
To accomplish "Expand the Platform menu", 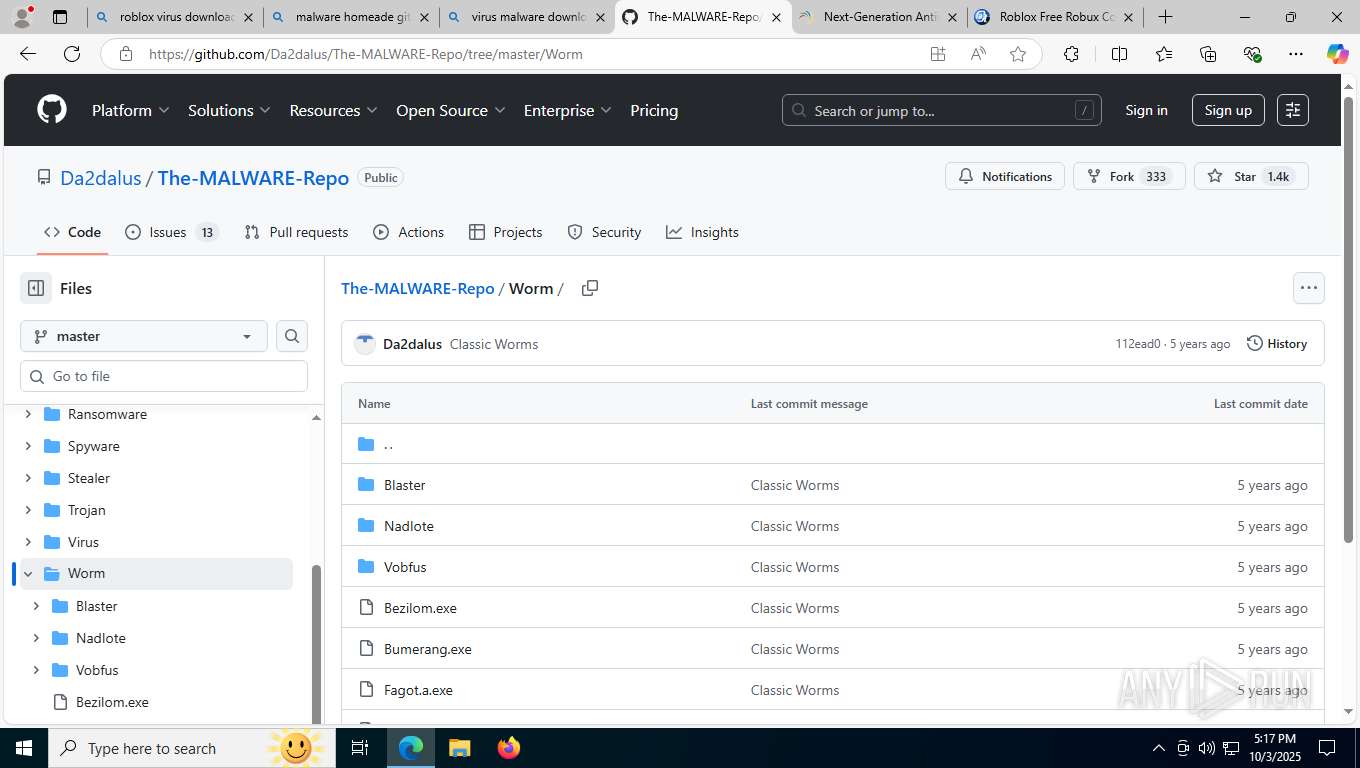I will pyautogui.click(x=130, y=110).
